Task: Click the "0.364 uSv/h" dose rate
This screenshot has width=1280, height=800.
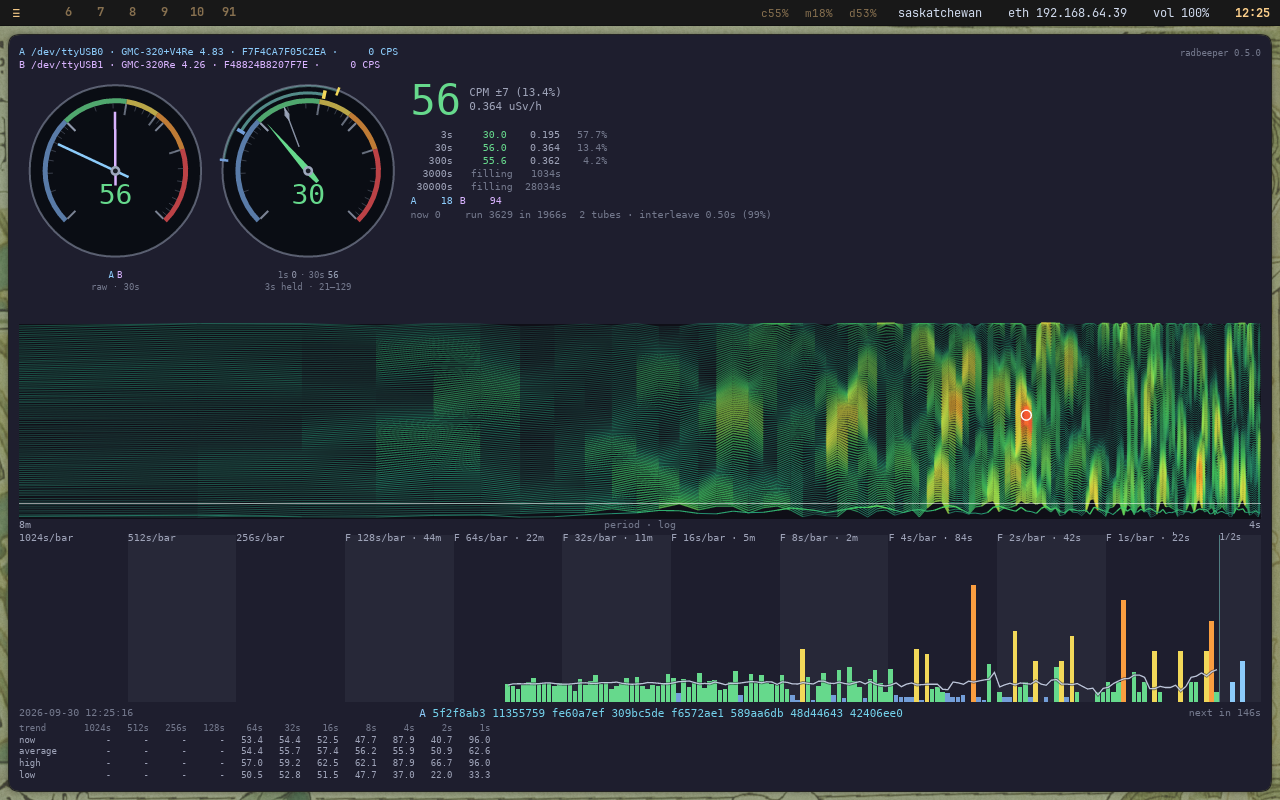Action: click(506, 107)
